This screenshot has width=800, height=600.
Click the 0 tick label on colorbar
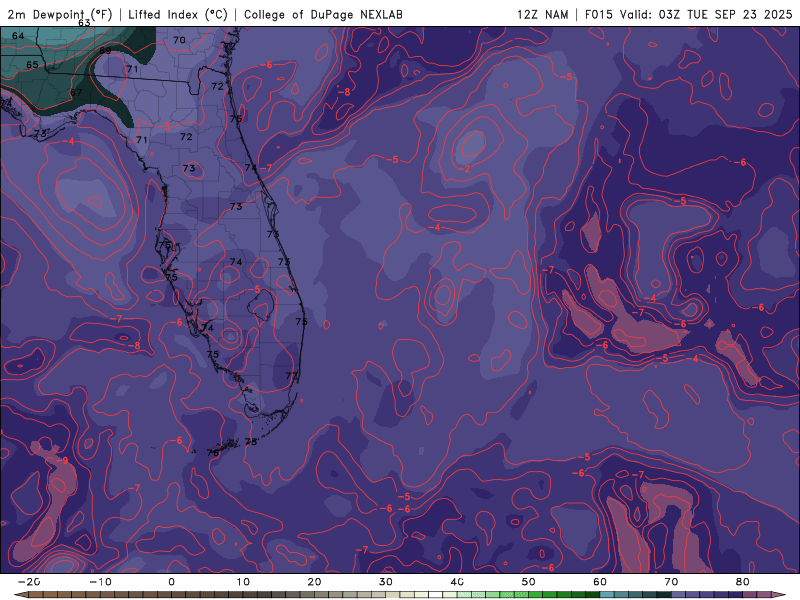[x=171, y=582]
